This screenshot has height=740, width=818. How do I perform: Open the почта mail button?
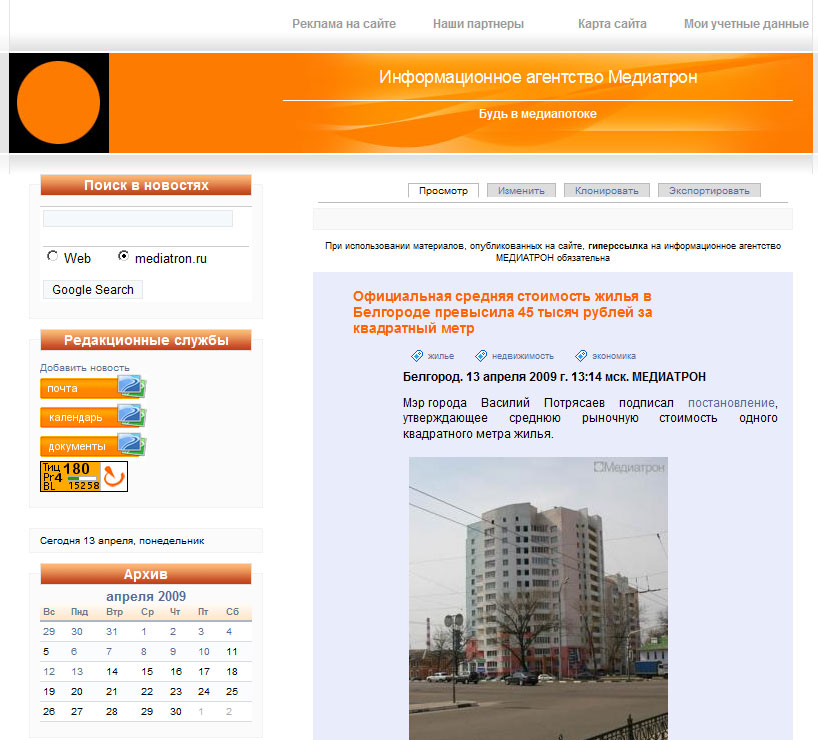[x=93, y=388]
